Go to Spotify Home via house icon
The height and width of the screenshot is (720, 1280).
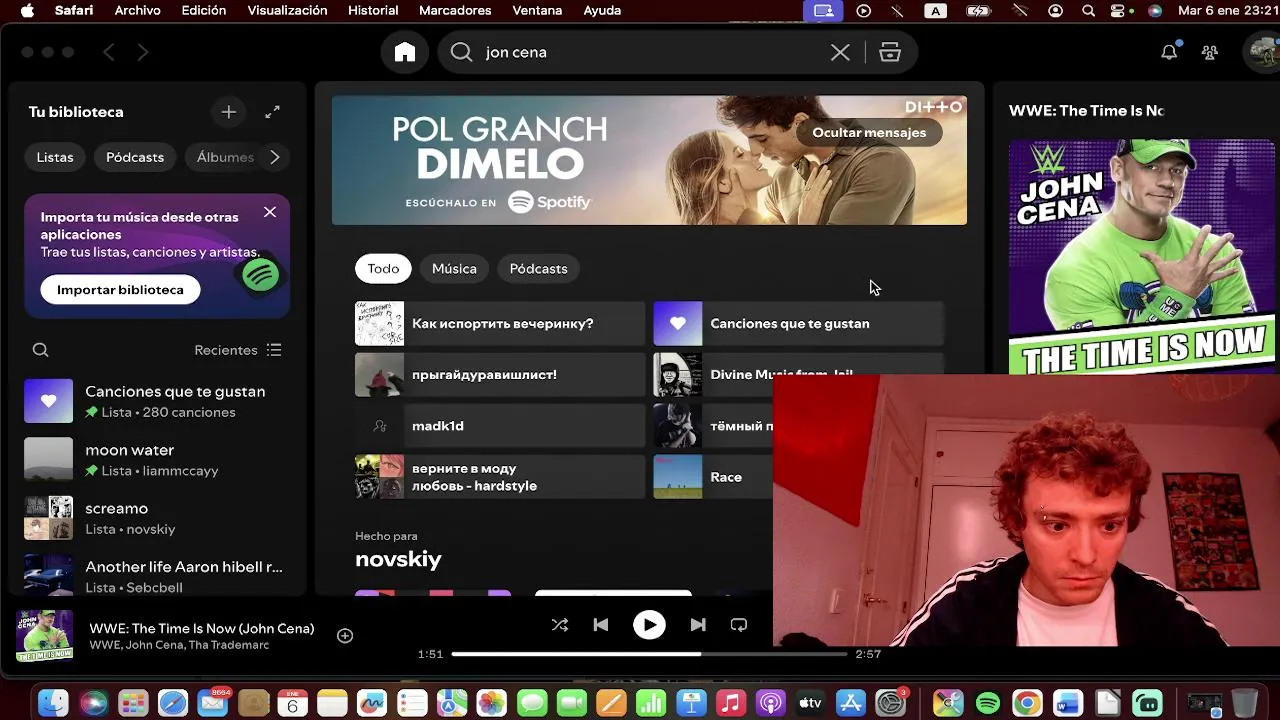(x=404, y=52)
